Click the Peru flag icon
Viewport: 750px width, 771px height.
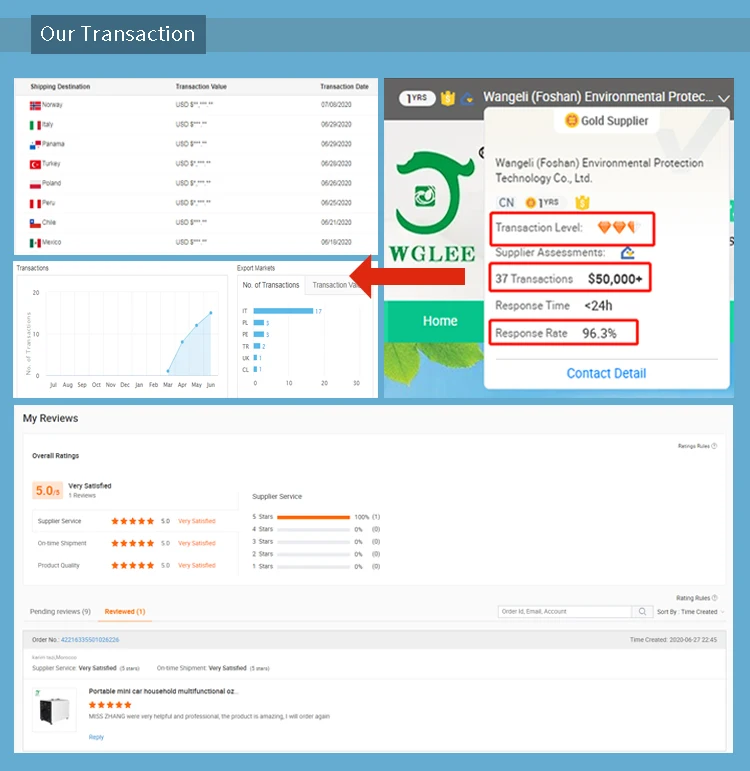[x=35, y=204]
